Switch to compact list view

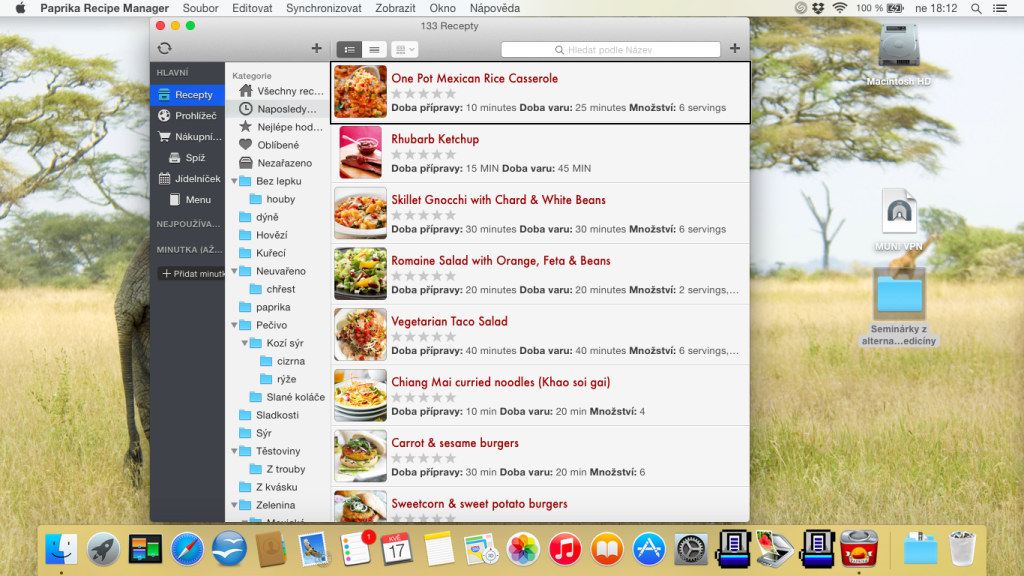pyautogui.click(x=374, y=50)
